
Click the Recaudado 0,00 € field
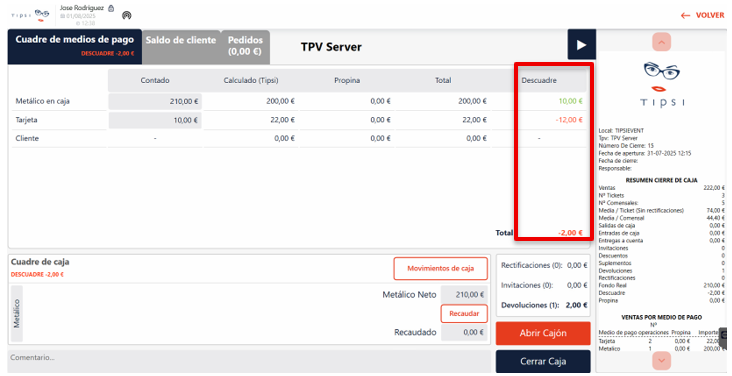(465, 332)
